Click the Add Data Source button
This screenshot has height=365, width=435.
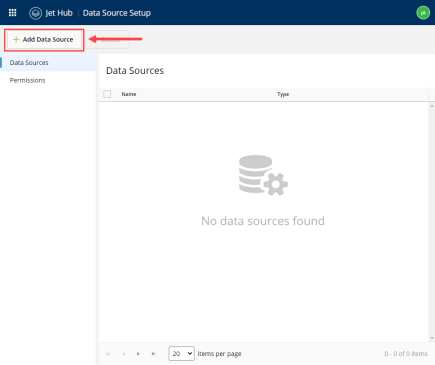pyautogui.click(x=43, y=40)
